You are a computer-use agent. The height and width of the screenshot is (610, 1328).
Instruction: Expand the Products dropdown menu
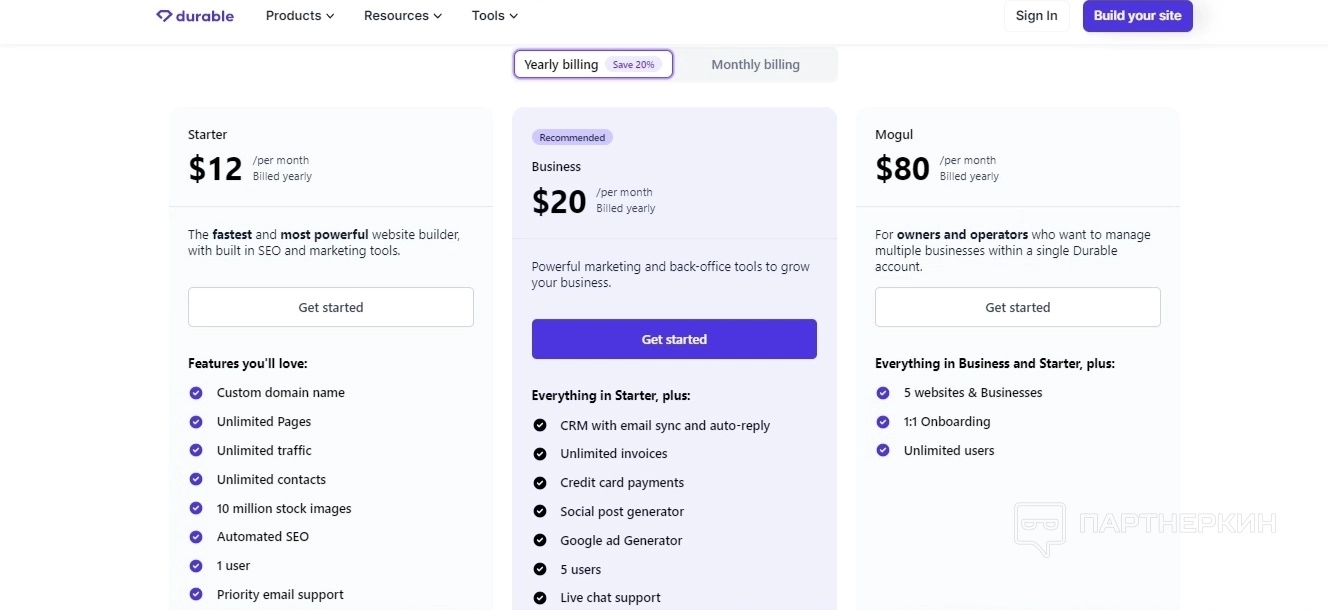coord(300,16)
